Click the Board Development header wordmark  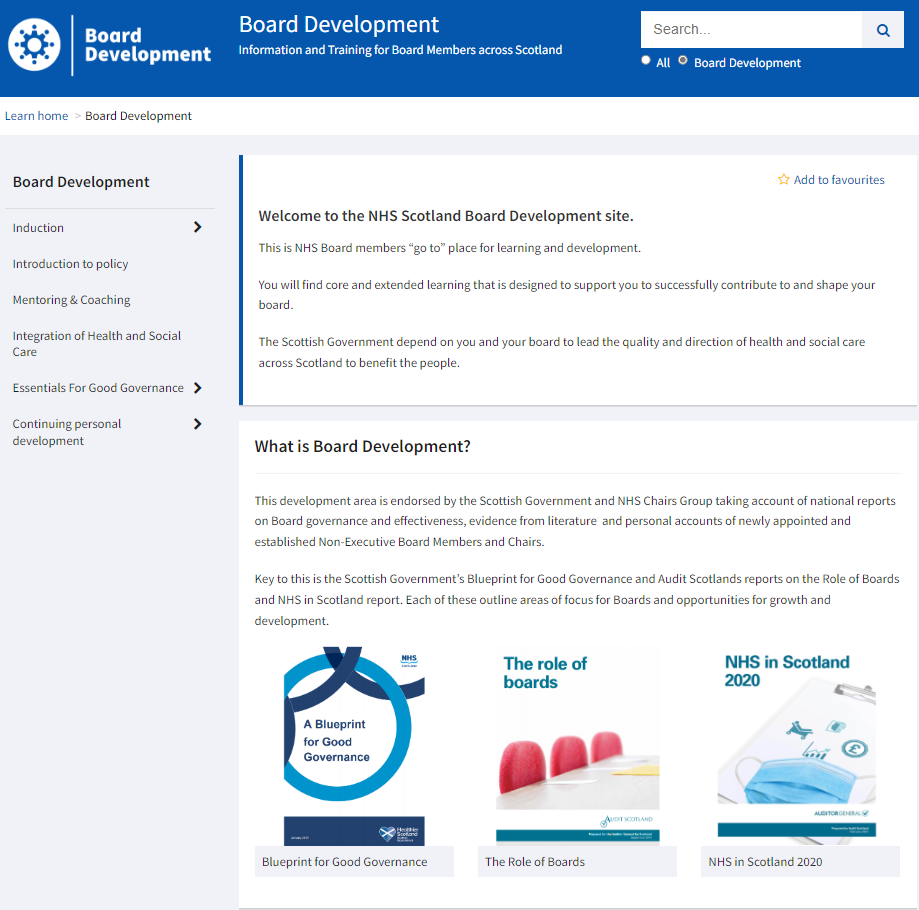[148, 45]
